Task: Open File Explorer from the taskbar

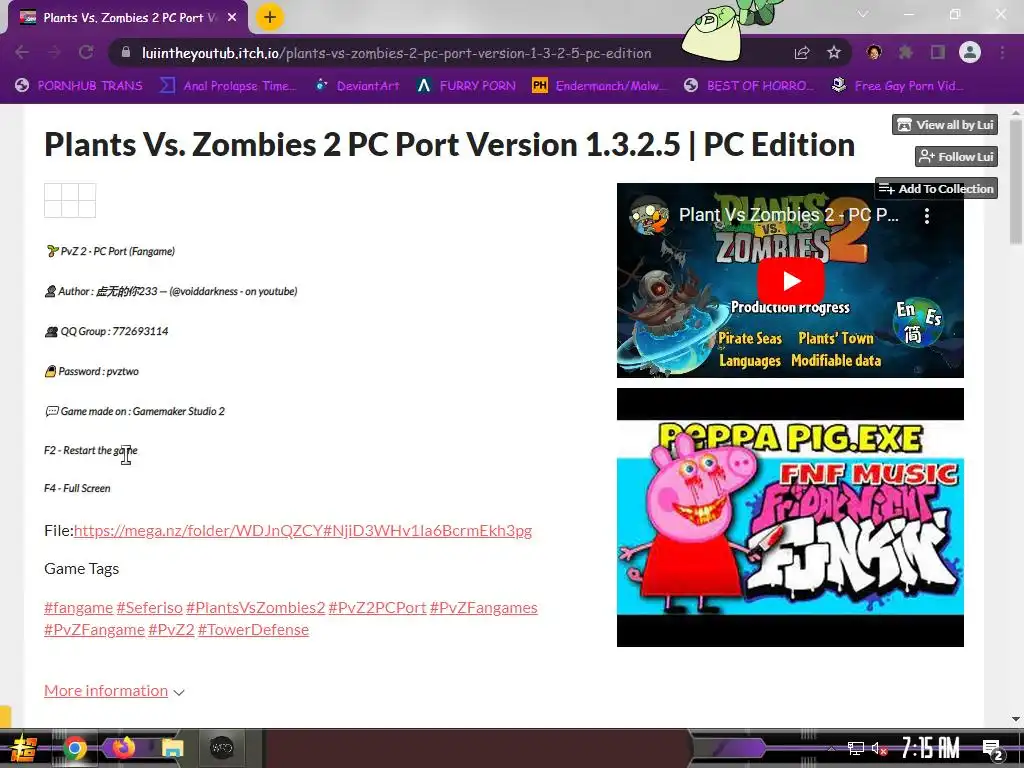Action: pos(173,748)
